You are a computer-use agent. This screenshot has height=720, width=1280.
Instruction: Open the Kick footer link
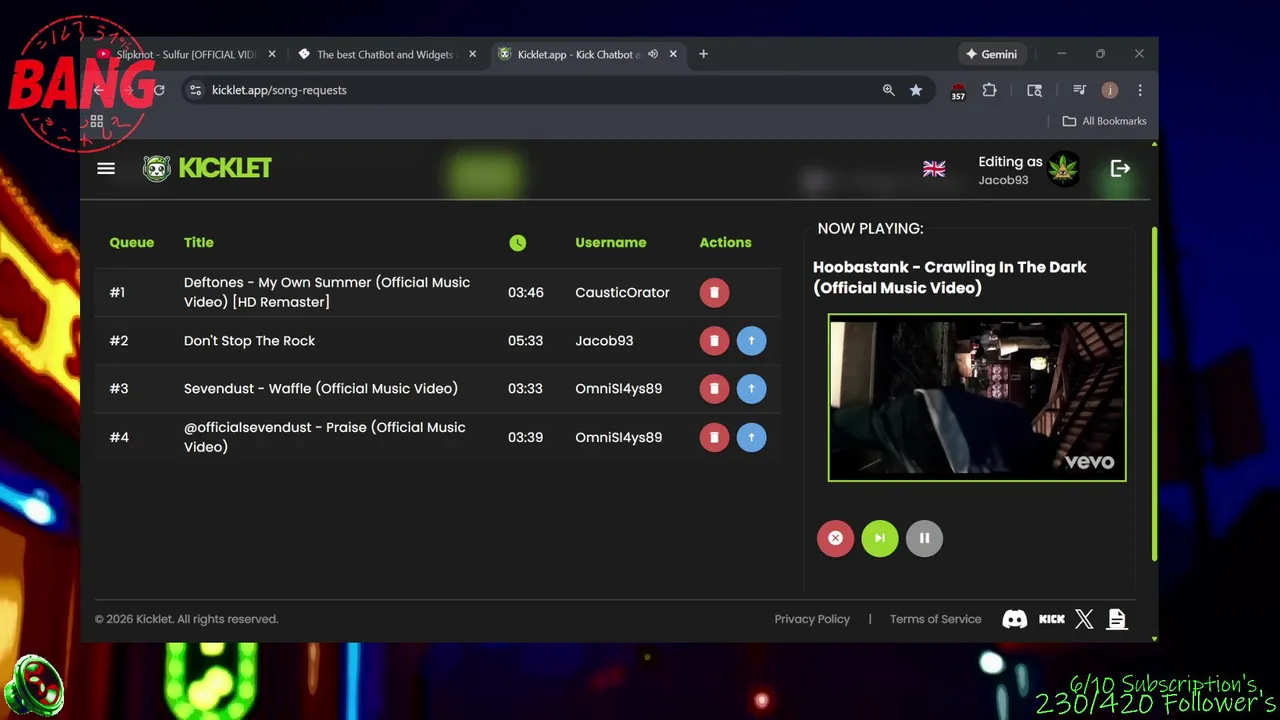1052,619
